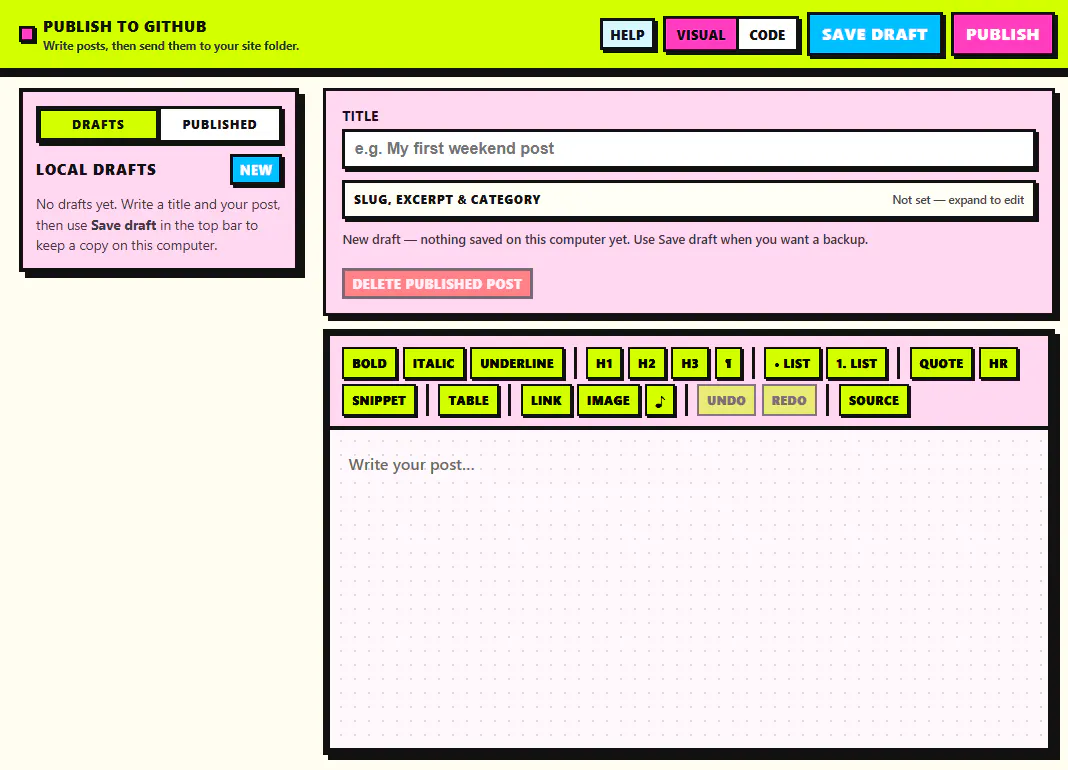Screen dimensions: 1068x770
Task: Expand Slug, Excerpt & Category section
Action: coord(689,200)
